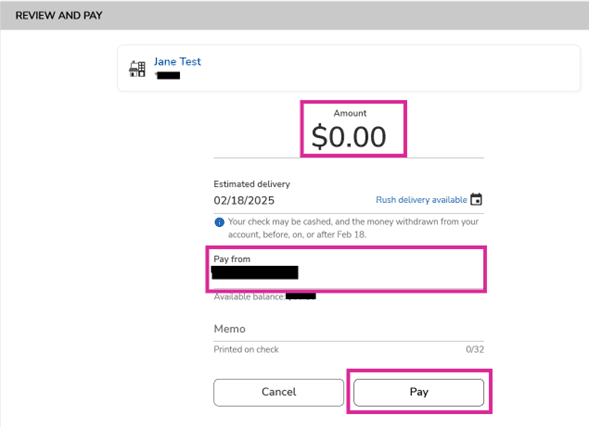Click the Amount label
The image size is (589, 427).
350,113
